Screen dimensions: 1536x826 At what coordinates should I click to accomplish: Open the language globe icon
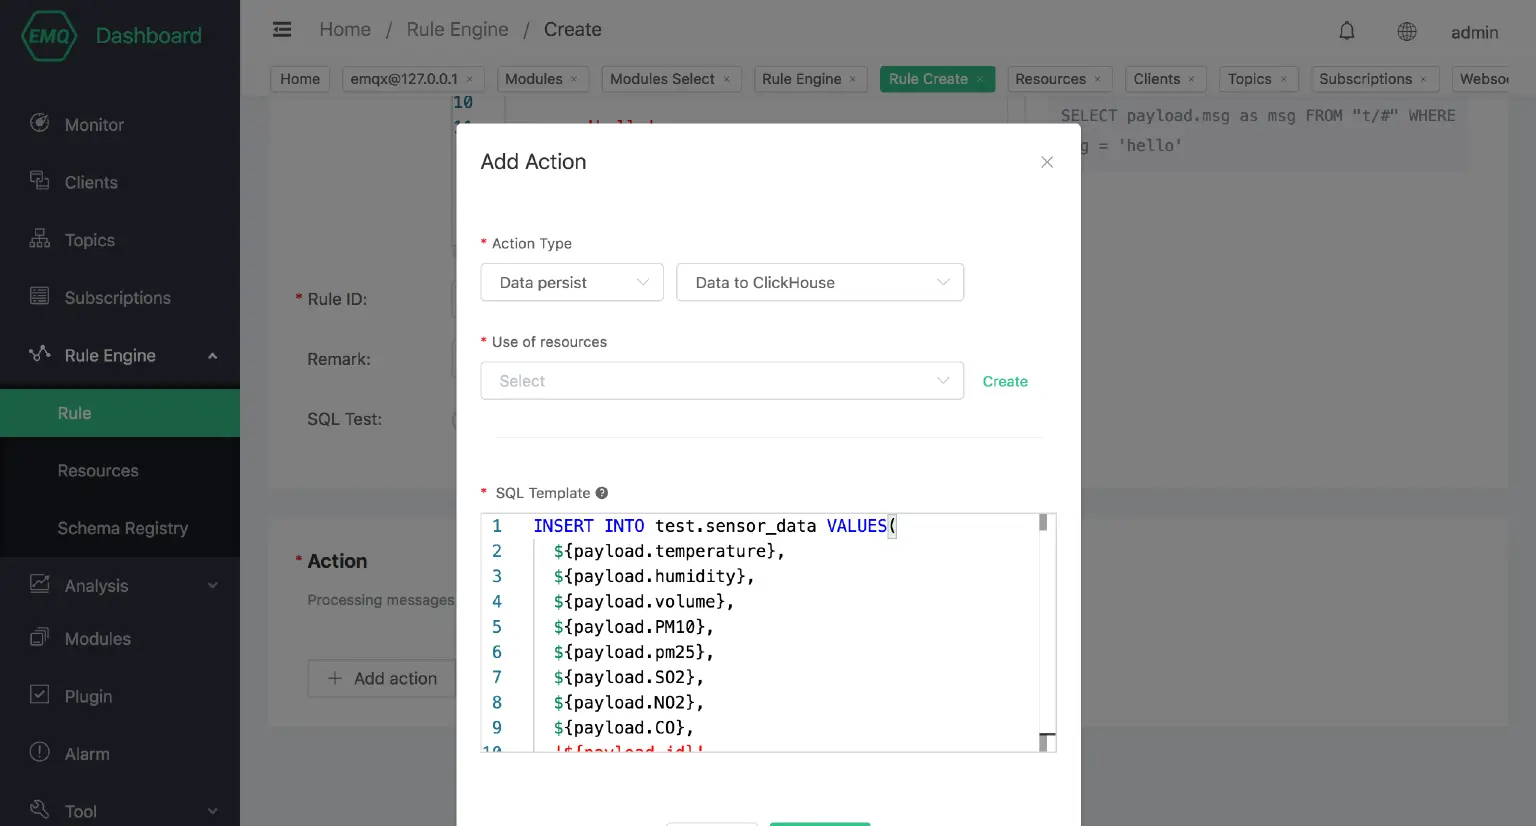[x=1407, y=32]
